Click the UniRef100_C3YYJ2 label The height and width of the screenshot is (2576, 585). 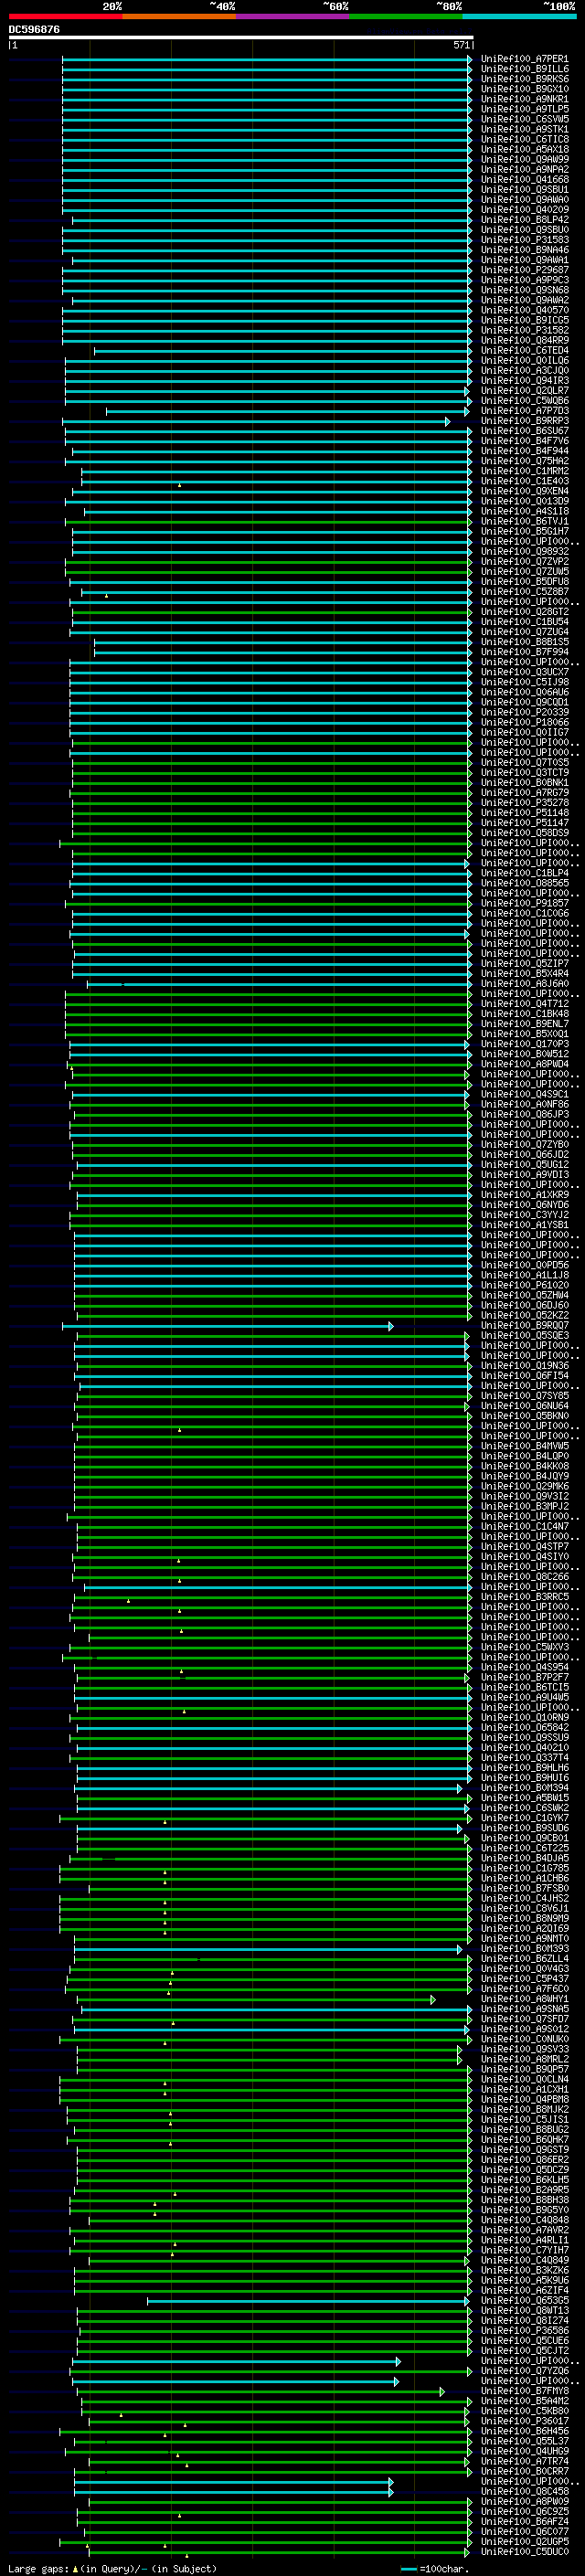pos(525,1214)
